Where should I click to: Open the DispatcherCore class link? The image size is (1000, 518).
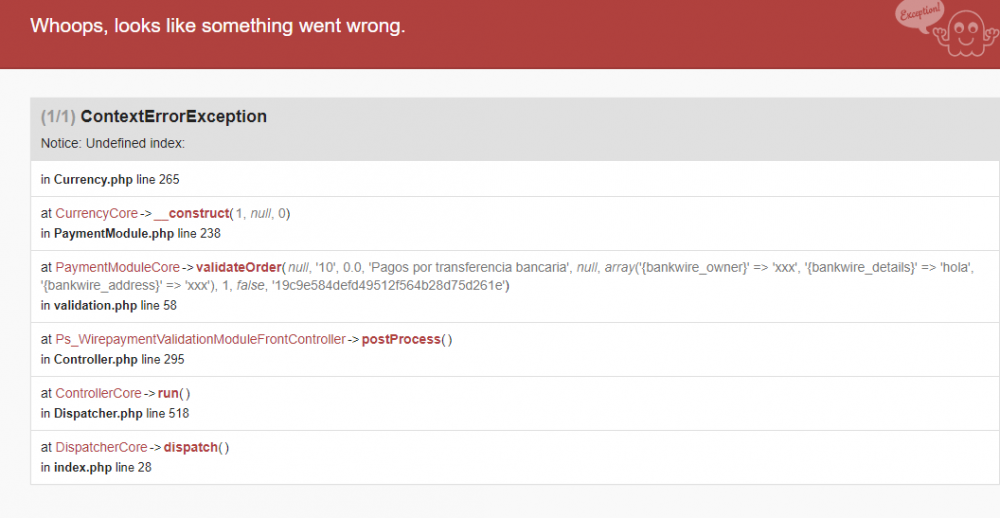101,447
